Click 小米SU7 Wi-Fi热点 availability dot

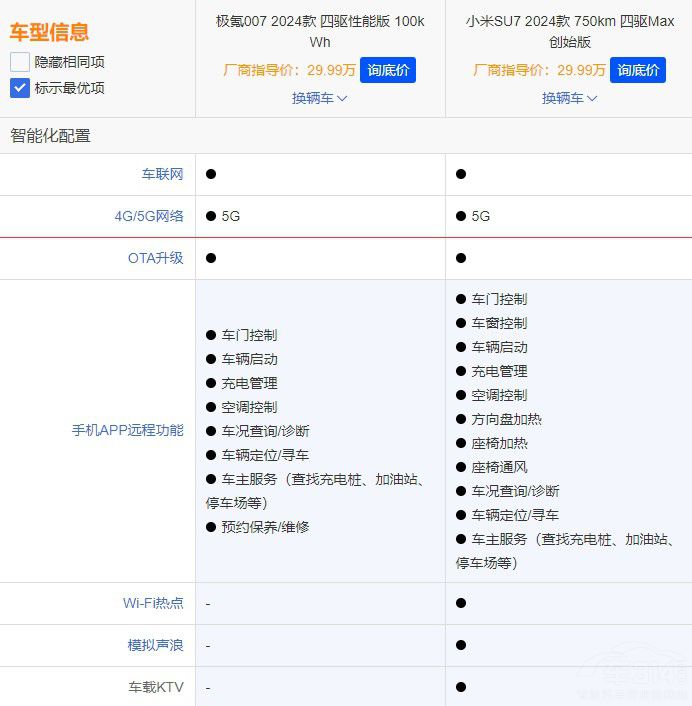[x=461, y=603]
